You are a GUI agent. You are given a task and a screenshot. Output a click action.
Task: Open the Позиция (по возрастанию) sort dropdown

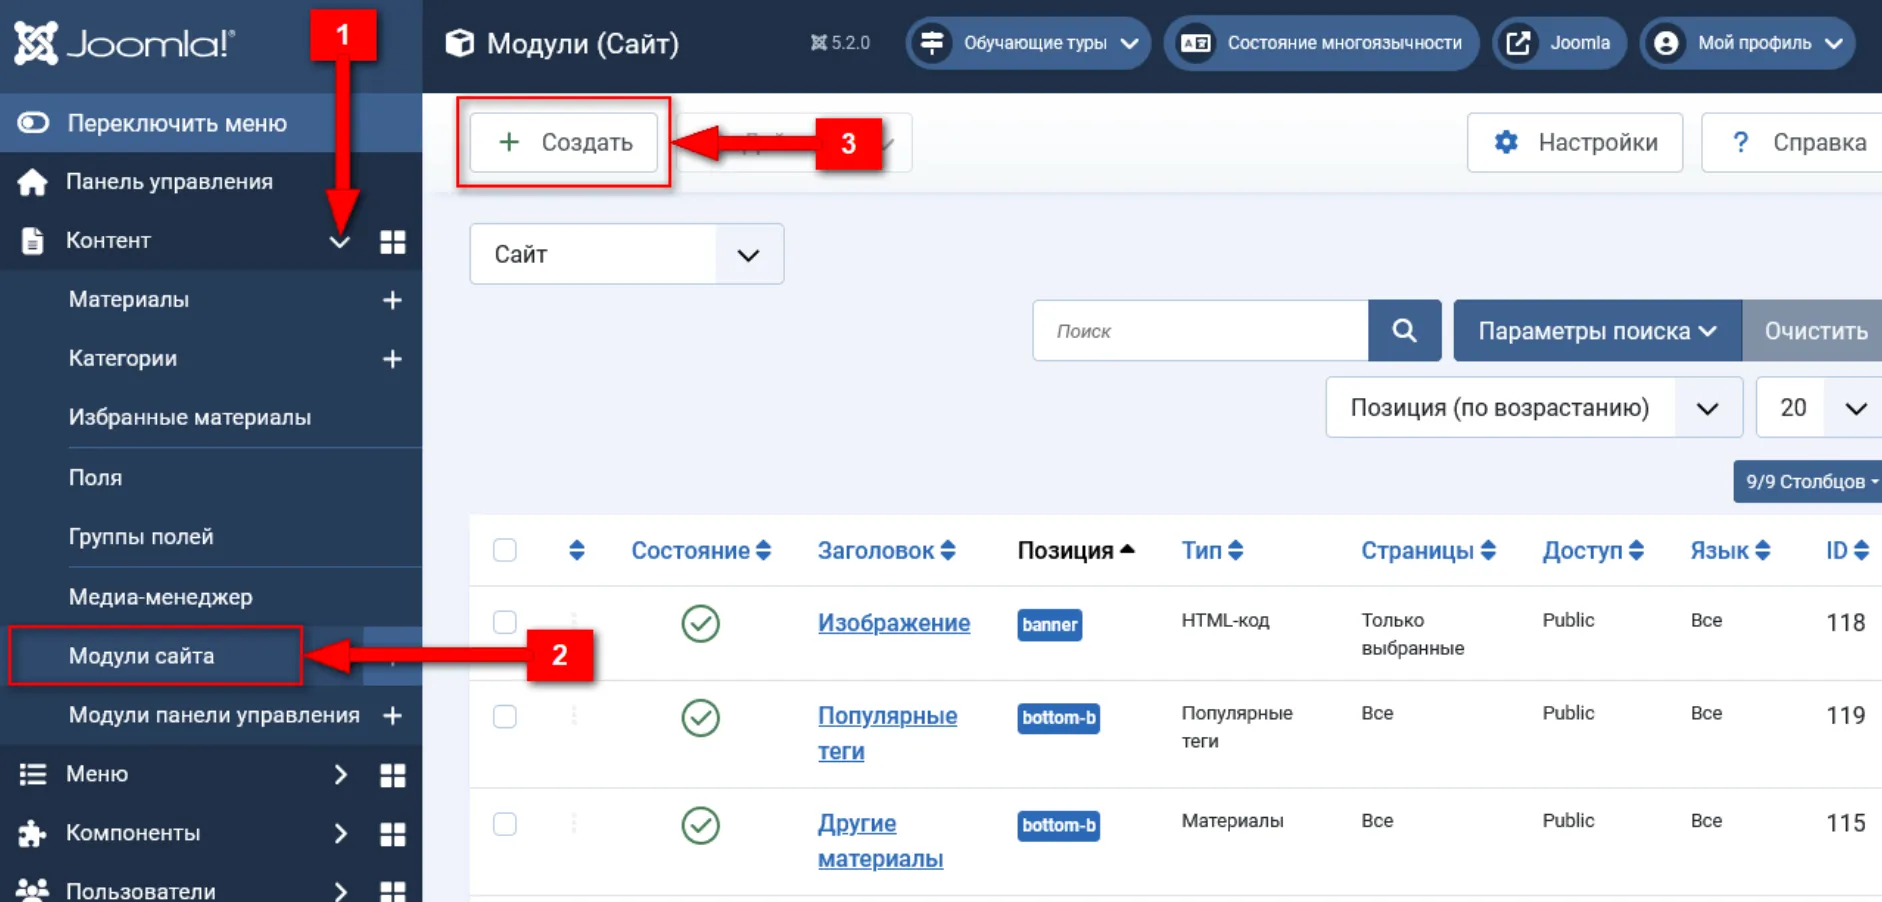(x=1533, y=408)
